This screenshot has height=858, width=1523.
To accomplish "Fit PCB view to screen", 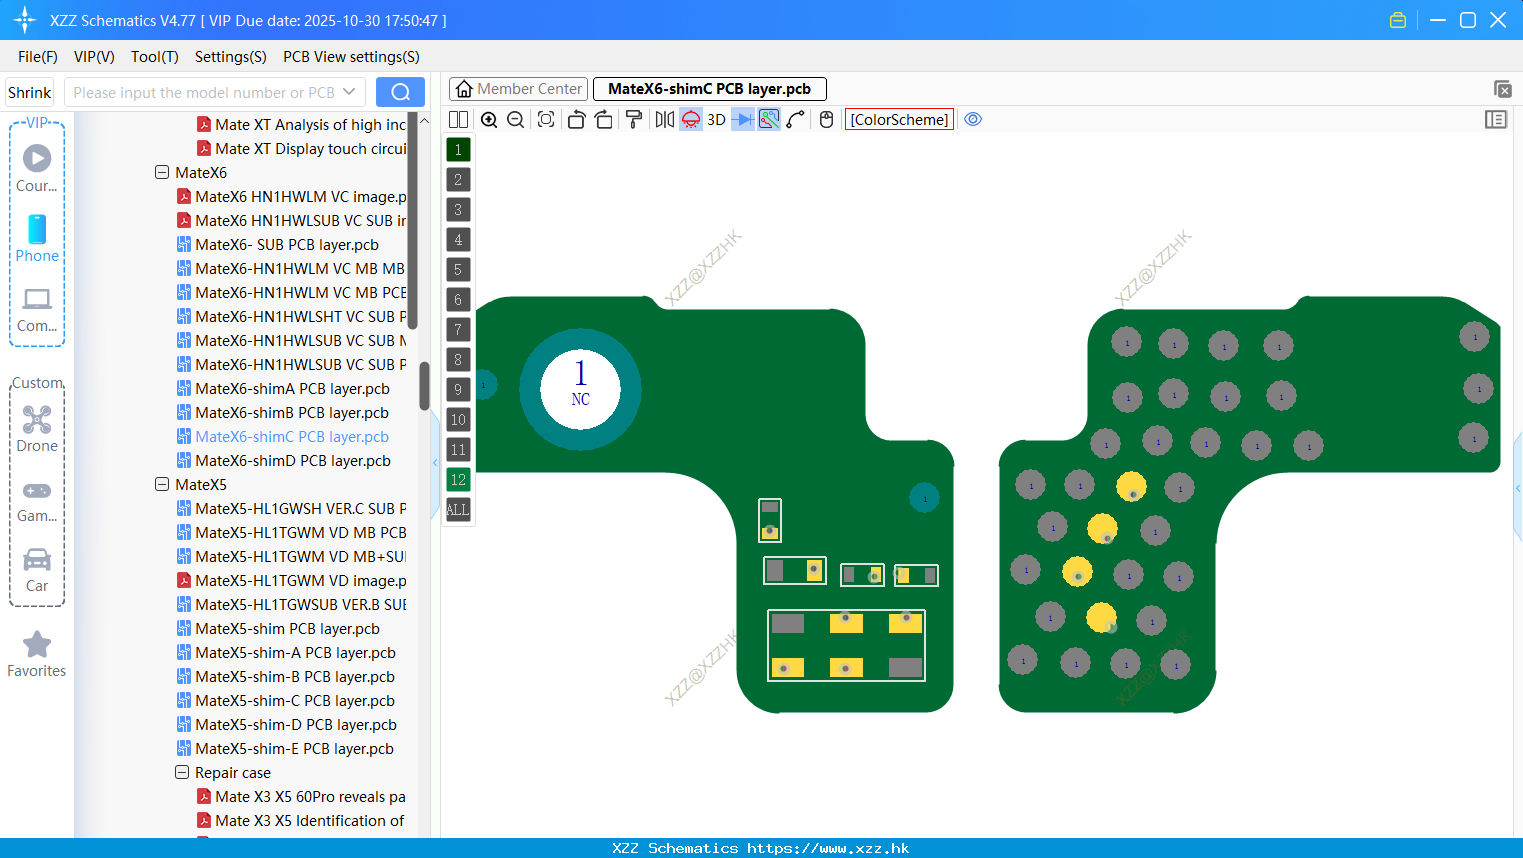I will (546, 119).
